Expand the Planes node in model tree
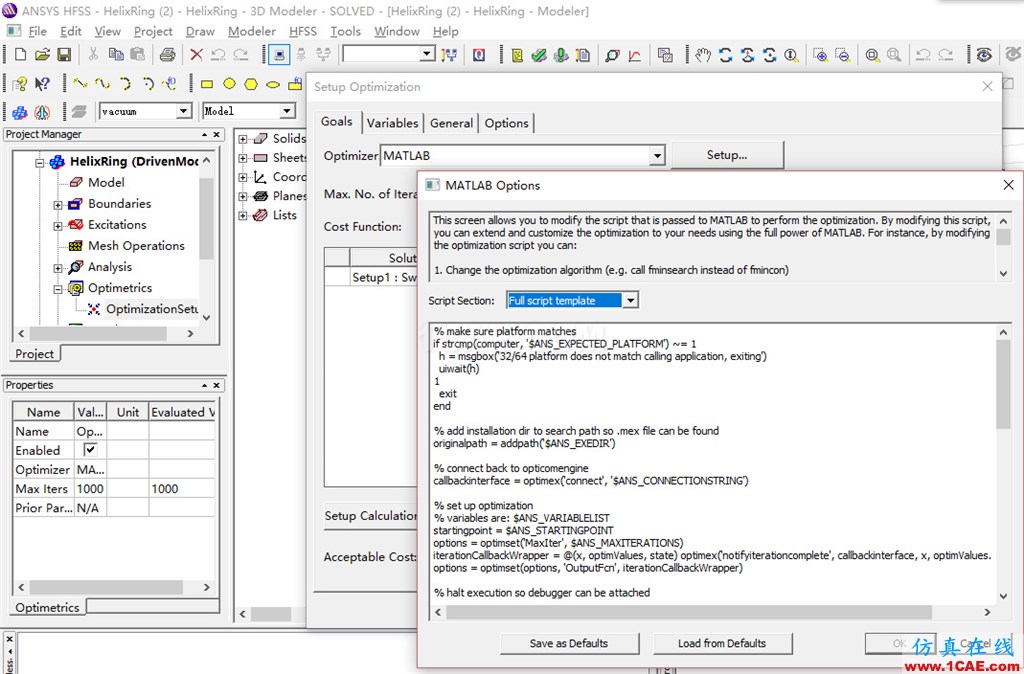This screenshot has height=674, width=1024. click(x=242, y=197)
